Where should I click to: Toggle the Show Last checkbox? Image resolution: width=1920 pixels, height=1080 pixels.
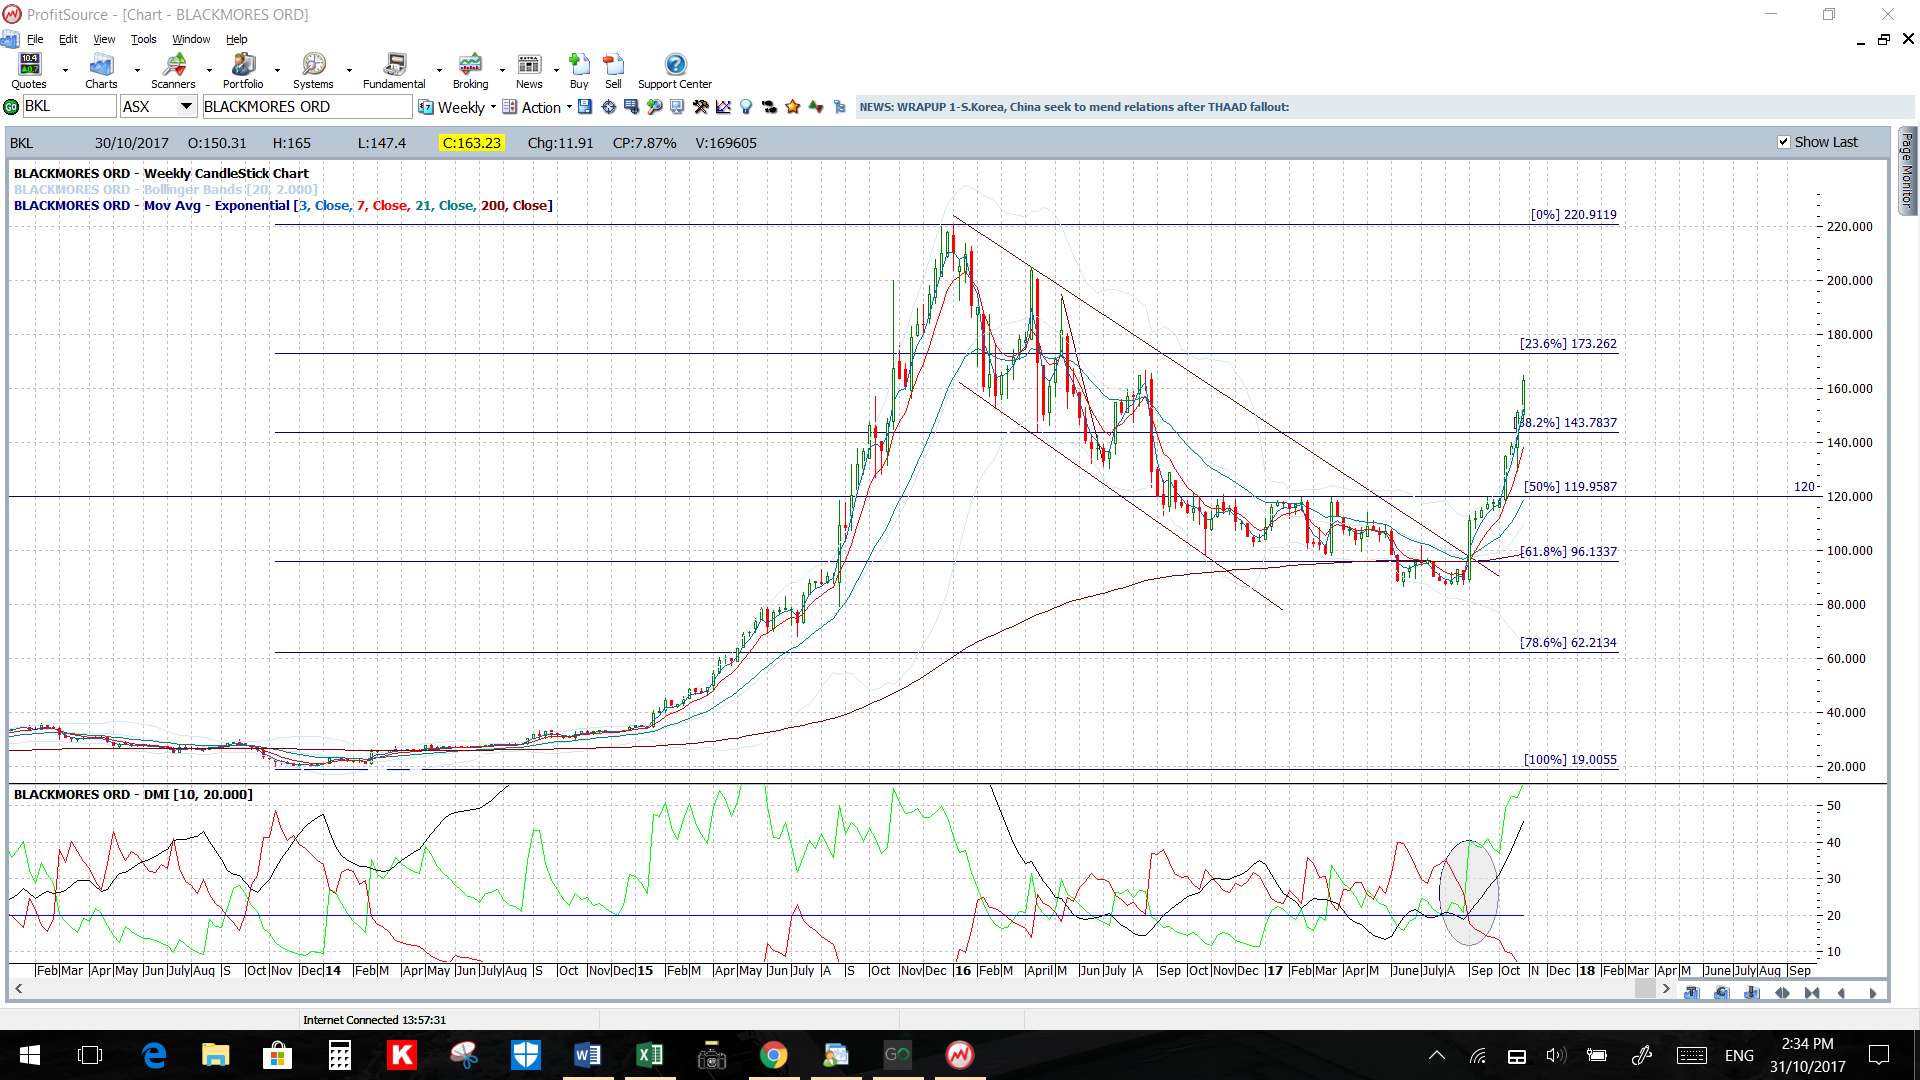pos(1783,142)
